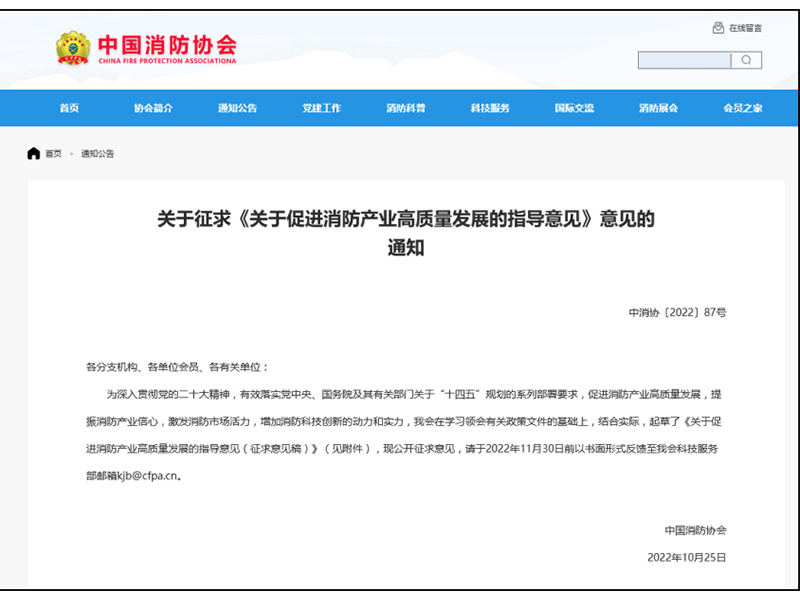Go to 首页 in the navigation bar
The width and height of the screenshot is (800, 600).
coord(69,108)
